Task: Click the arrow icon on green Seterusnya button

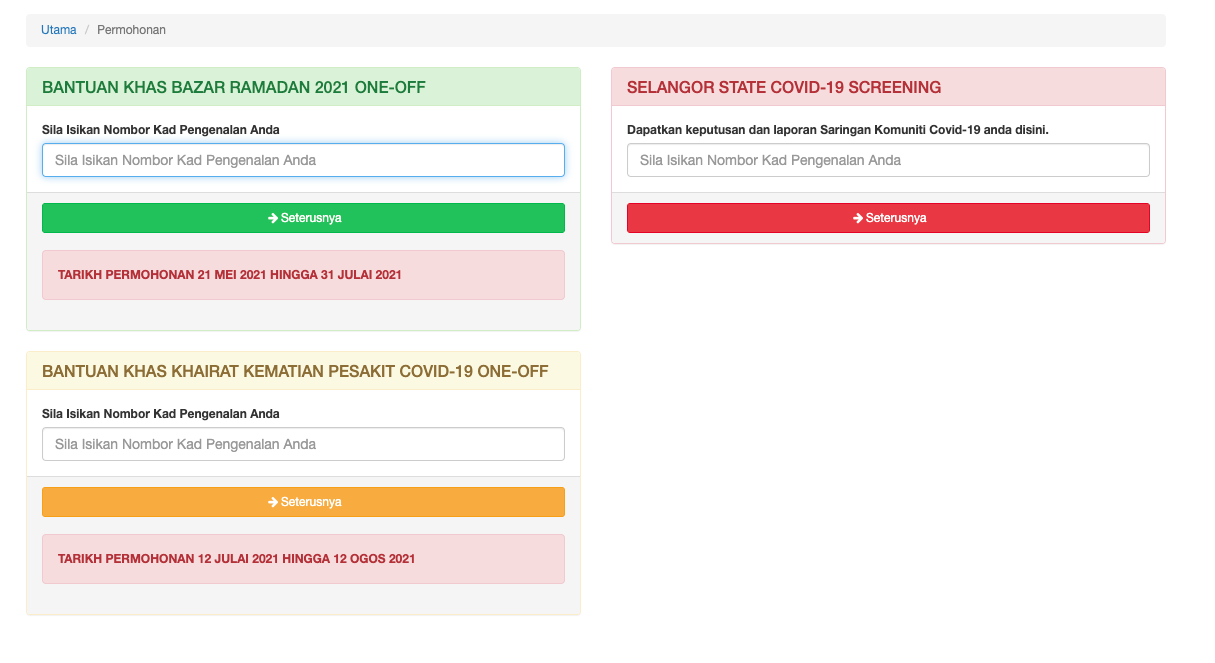Action: (272, 218)
